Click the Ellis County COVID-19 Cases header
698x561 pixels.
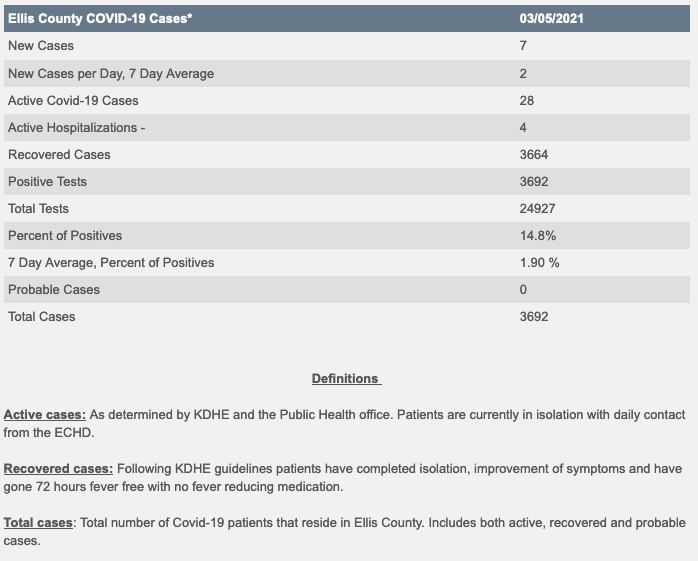tap(100, 19)
